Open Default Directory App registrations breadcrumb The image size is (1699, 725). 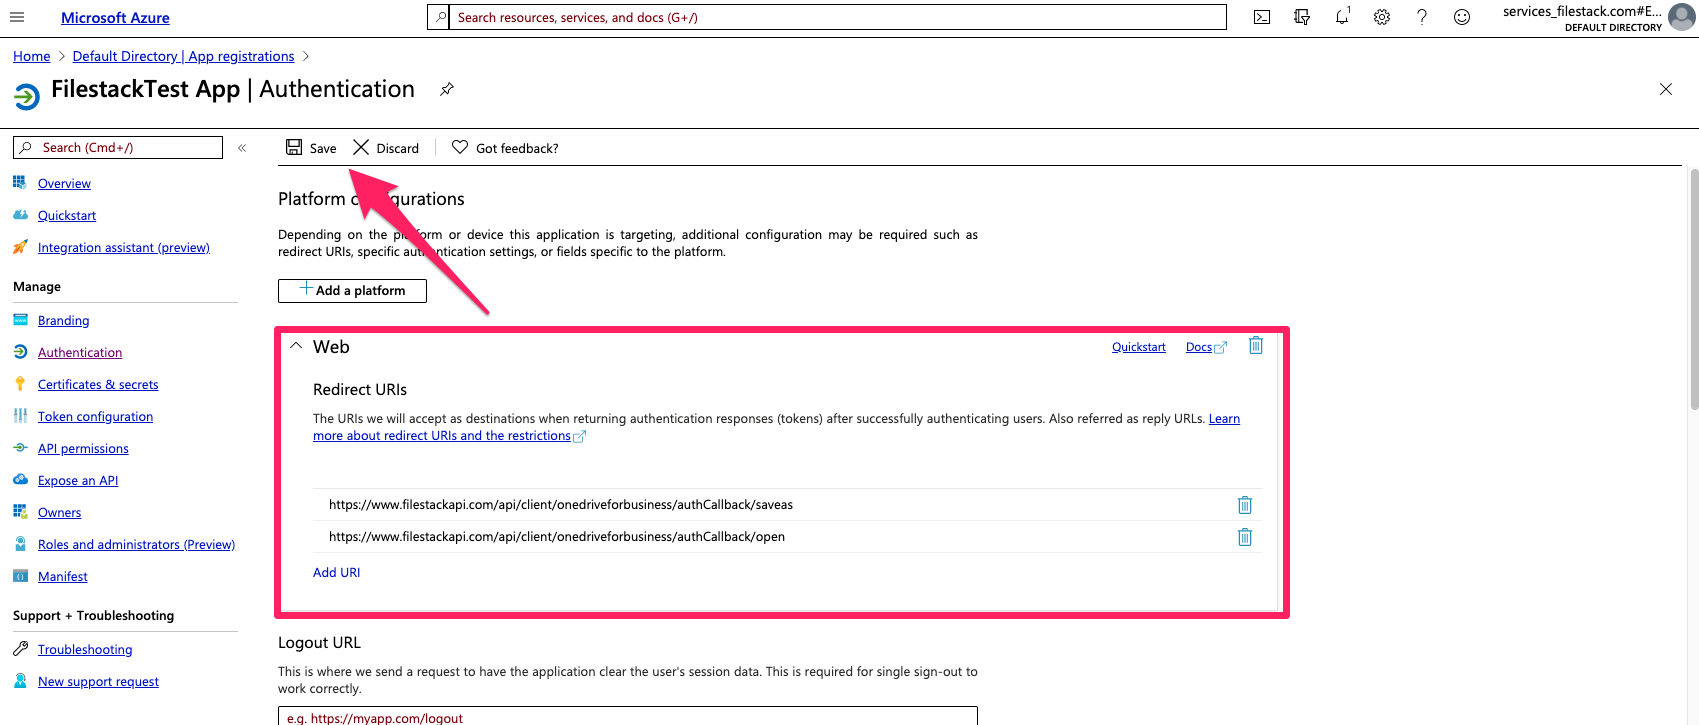pos(184,56)
